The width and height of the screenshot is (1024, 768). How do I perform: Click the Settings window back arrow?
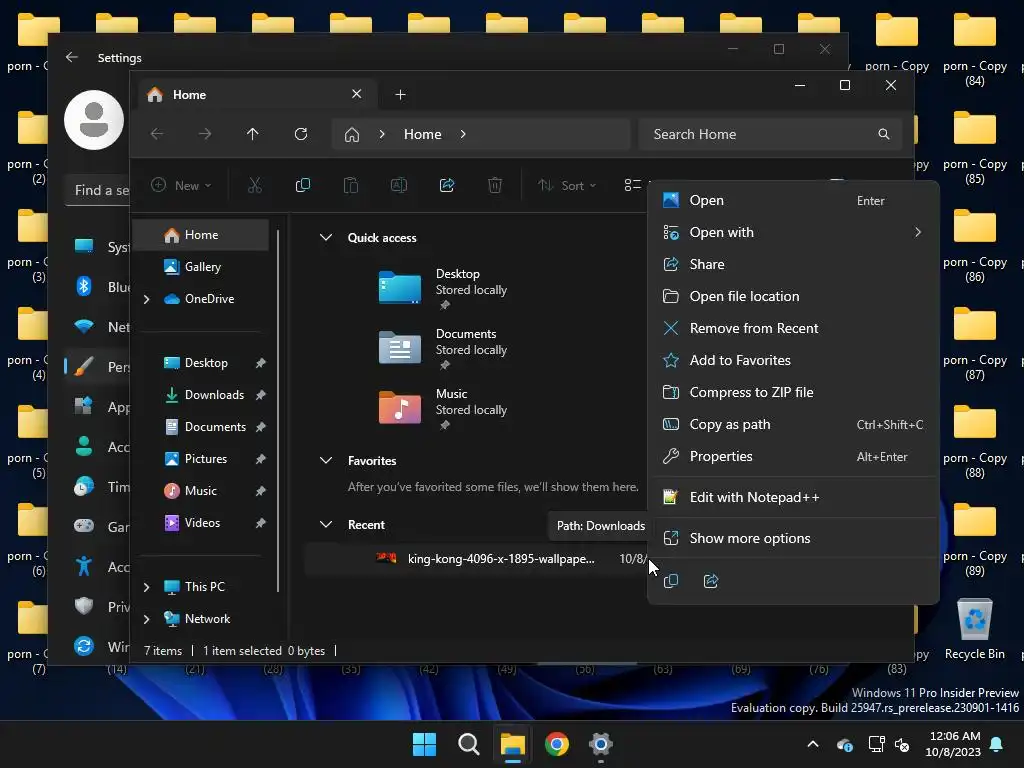click(x=72, y=57)
